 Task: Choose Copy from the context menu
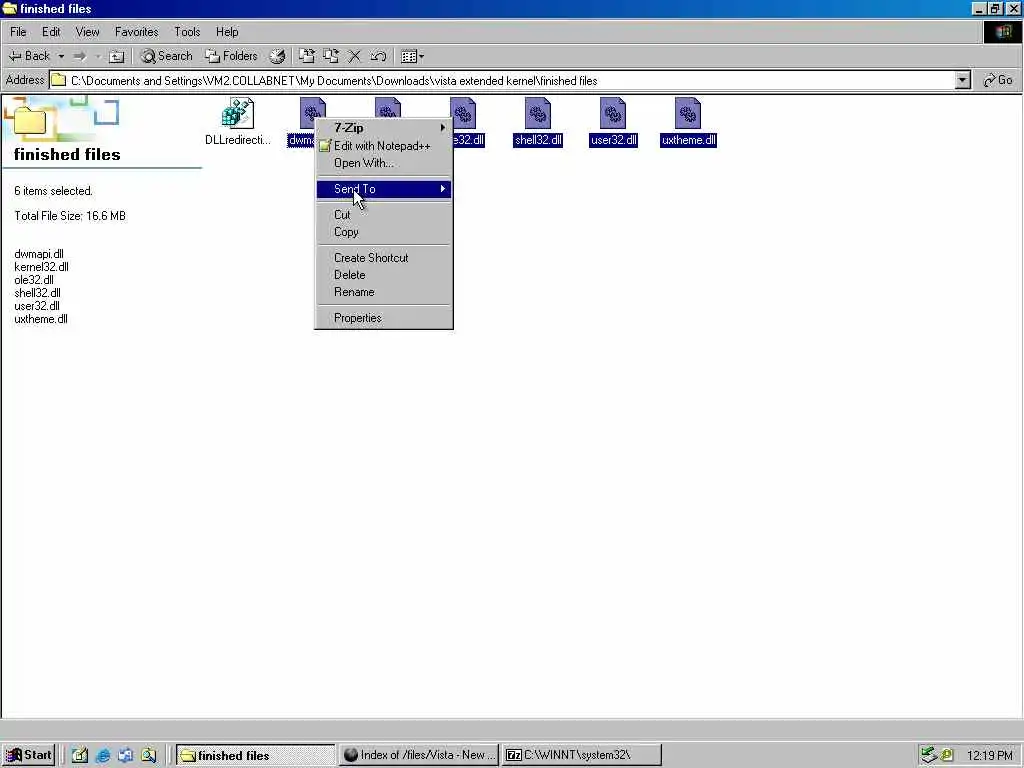point(383,232)
